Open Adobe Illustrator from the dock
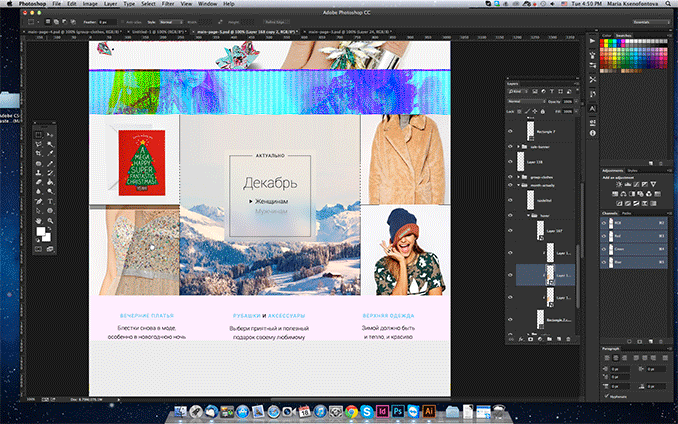Screen dimensions: 678x424 point(429,411)
